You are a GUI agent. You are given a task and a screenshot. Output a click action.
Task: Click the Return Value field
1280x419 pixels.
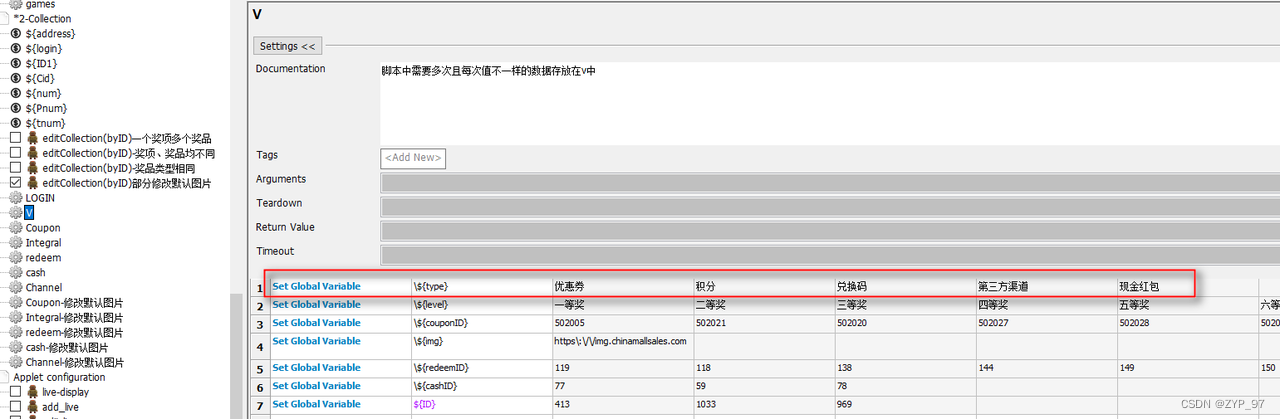click(x=830, y=230)
